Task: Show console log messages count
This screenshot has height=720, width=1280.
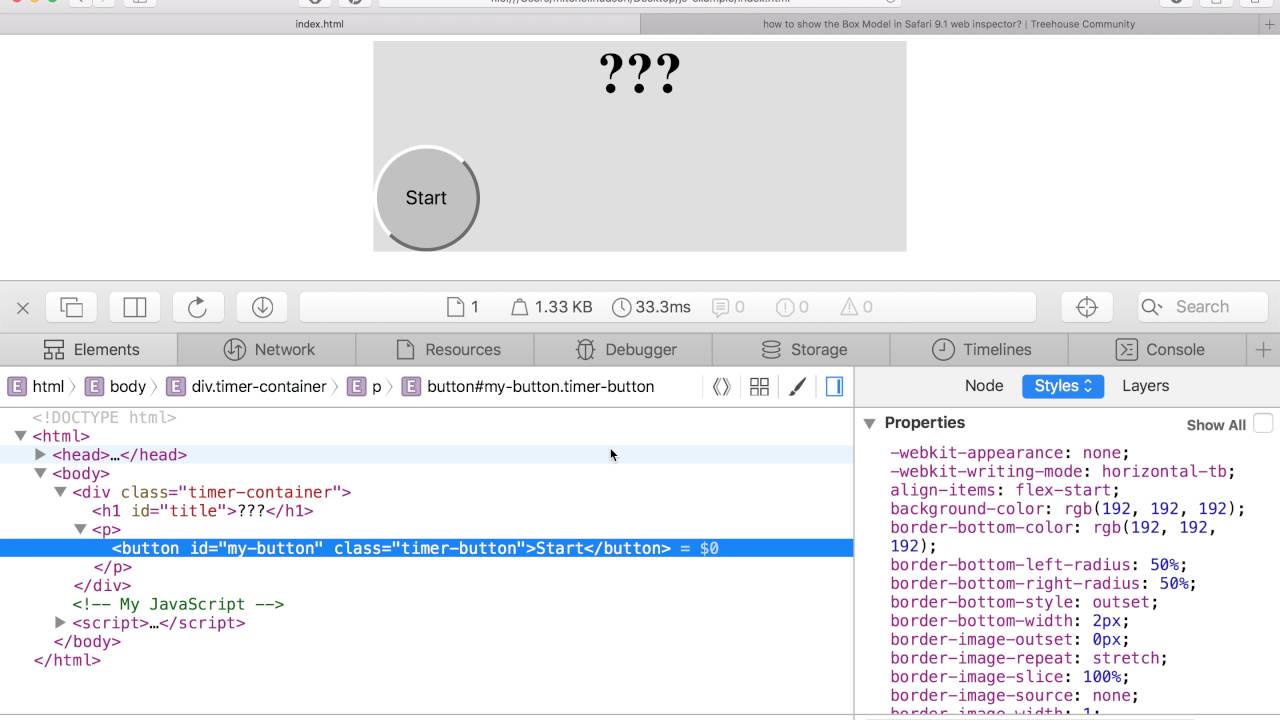Action: coord(728,307)
